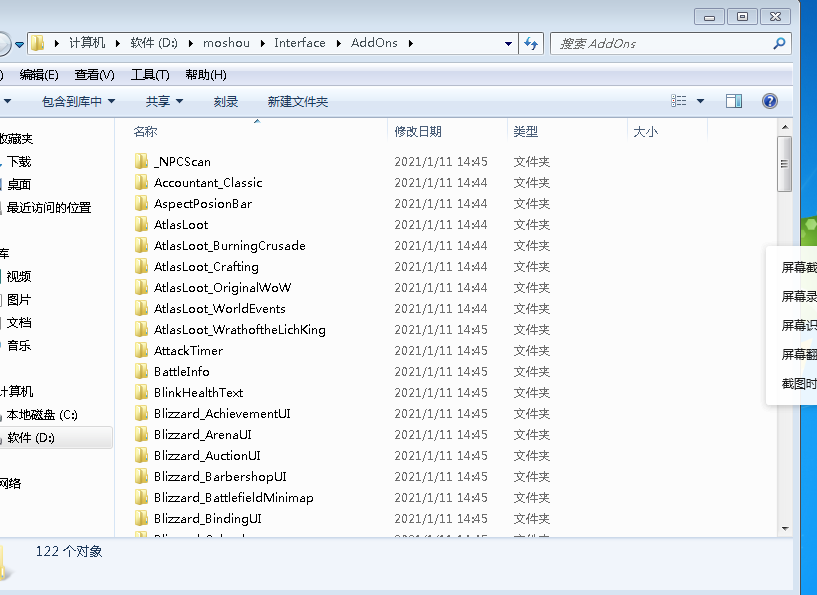Click the 新建文件夹 button
This screenshot has width=817, height=595.
[297, 101]
